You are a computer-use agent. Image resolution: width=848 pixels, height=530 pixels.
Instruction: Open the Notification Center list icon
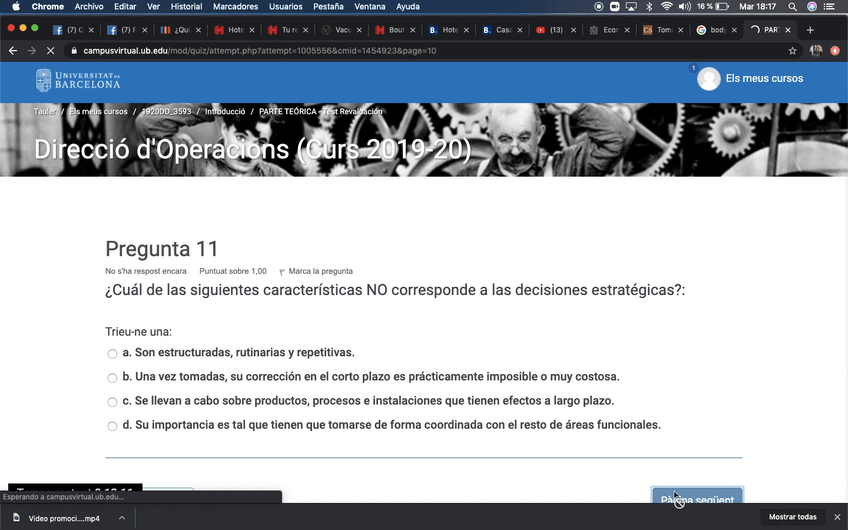(x=829, y=6)
